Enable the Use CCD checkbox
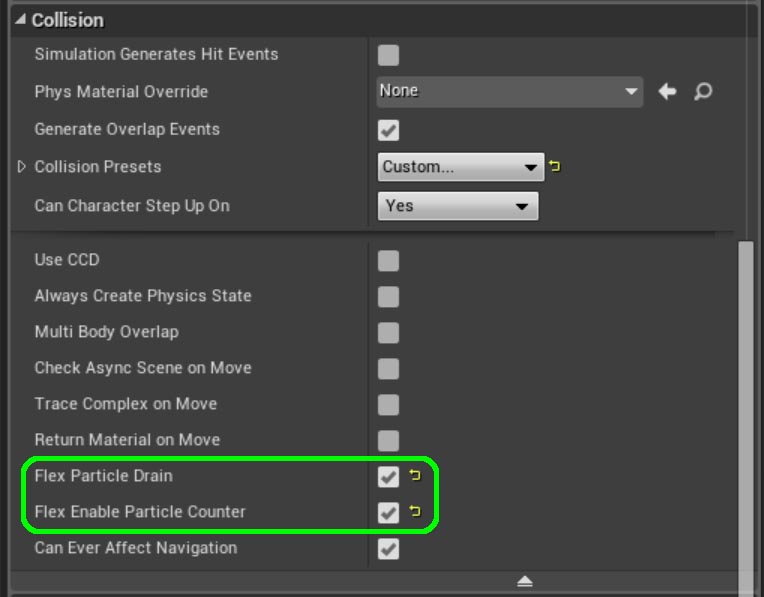Viewport: 764px width, 597px height. coord(388,260)
